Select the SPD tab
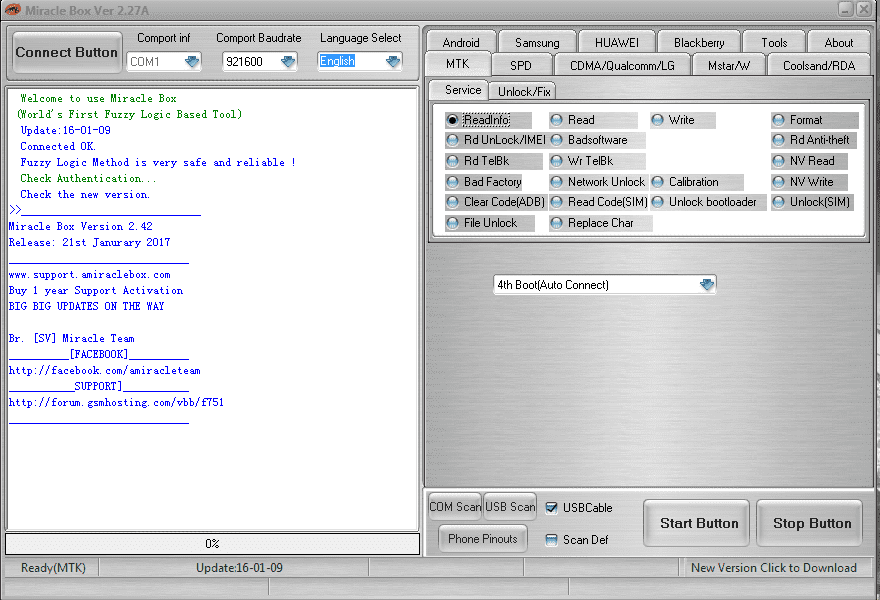The height and width of the screenshot is (600, 880). tap(521, 66)
